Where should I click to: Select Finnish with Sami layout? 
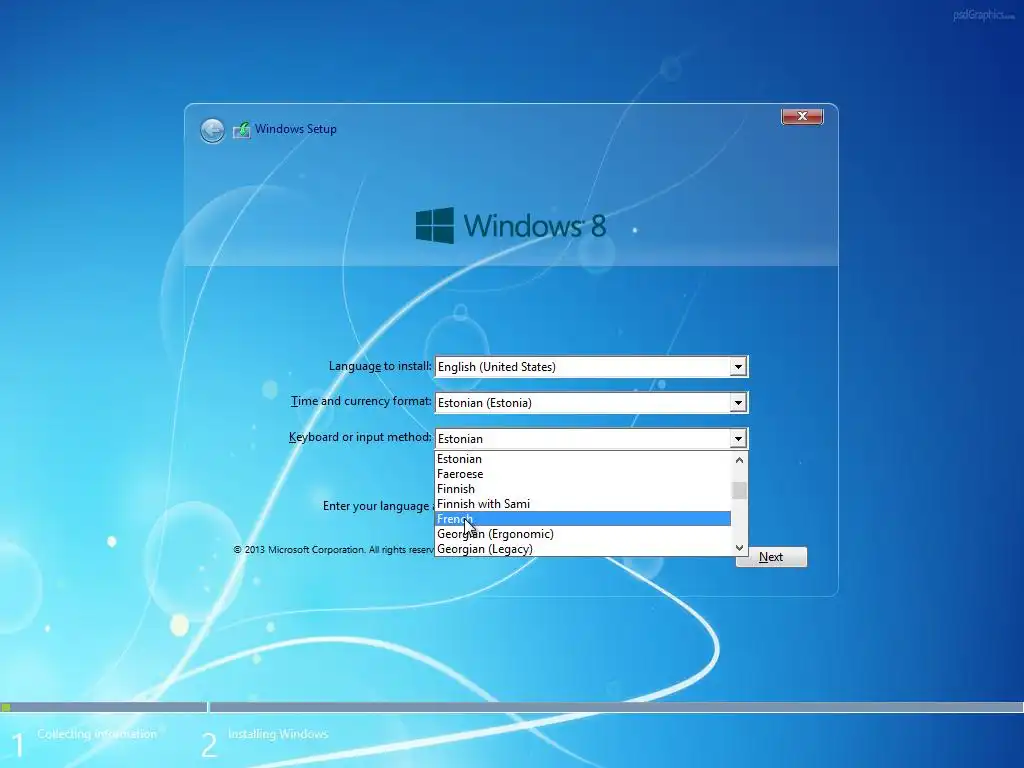click(x=583, y=504)
